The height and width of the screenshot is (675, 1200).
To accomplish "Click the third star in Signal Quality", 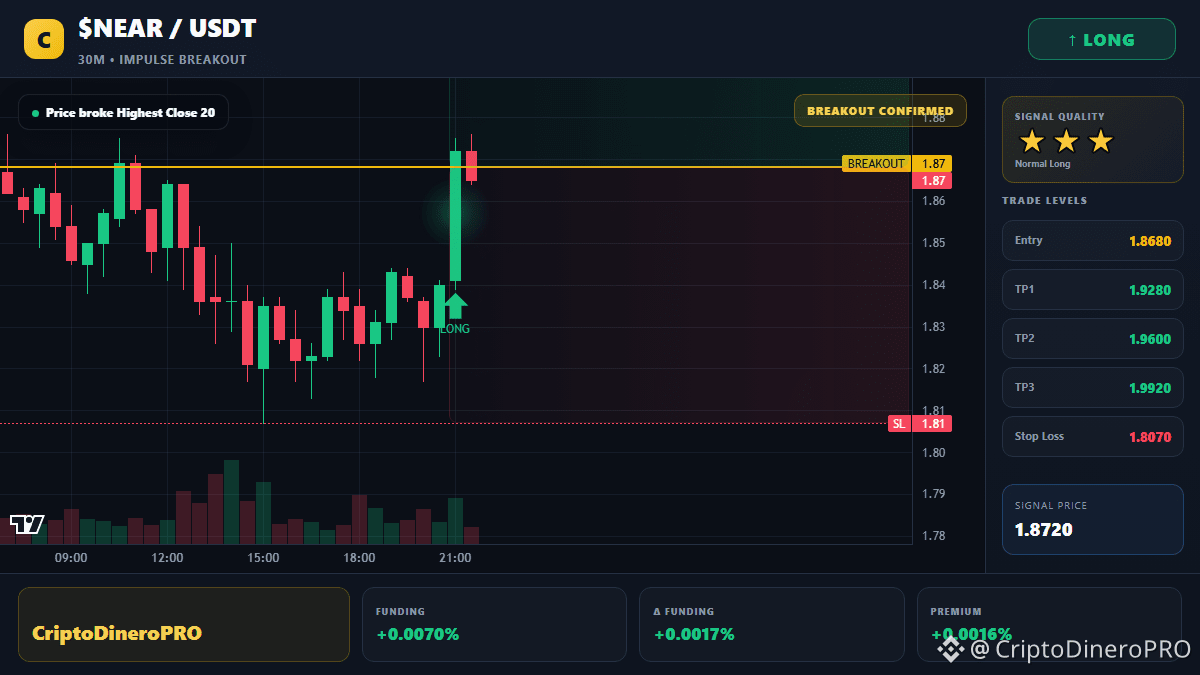I will coord(1100,141).
